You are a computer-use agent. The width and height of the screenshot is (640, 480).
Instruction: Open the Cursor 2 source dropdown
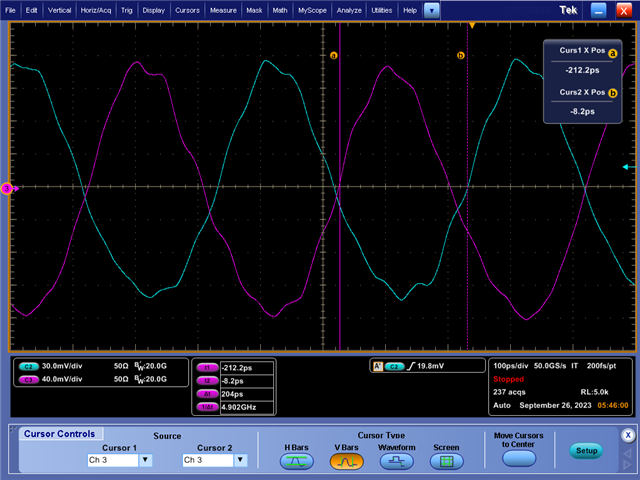click(241, 461)
